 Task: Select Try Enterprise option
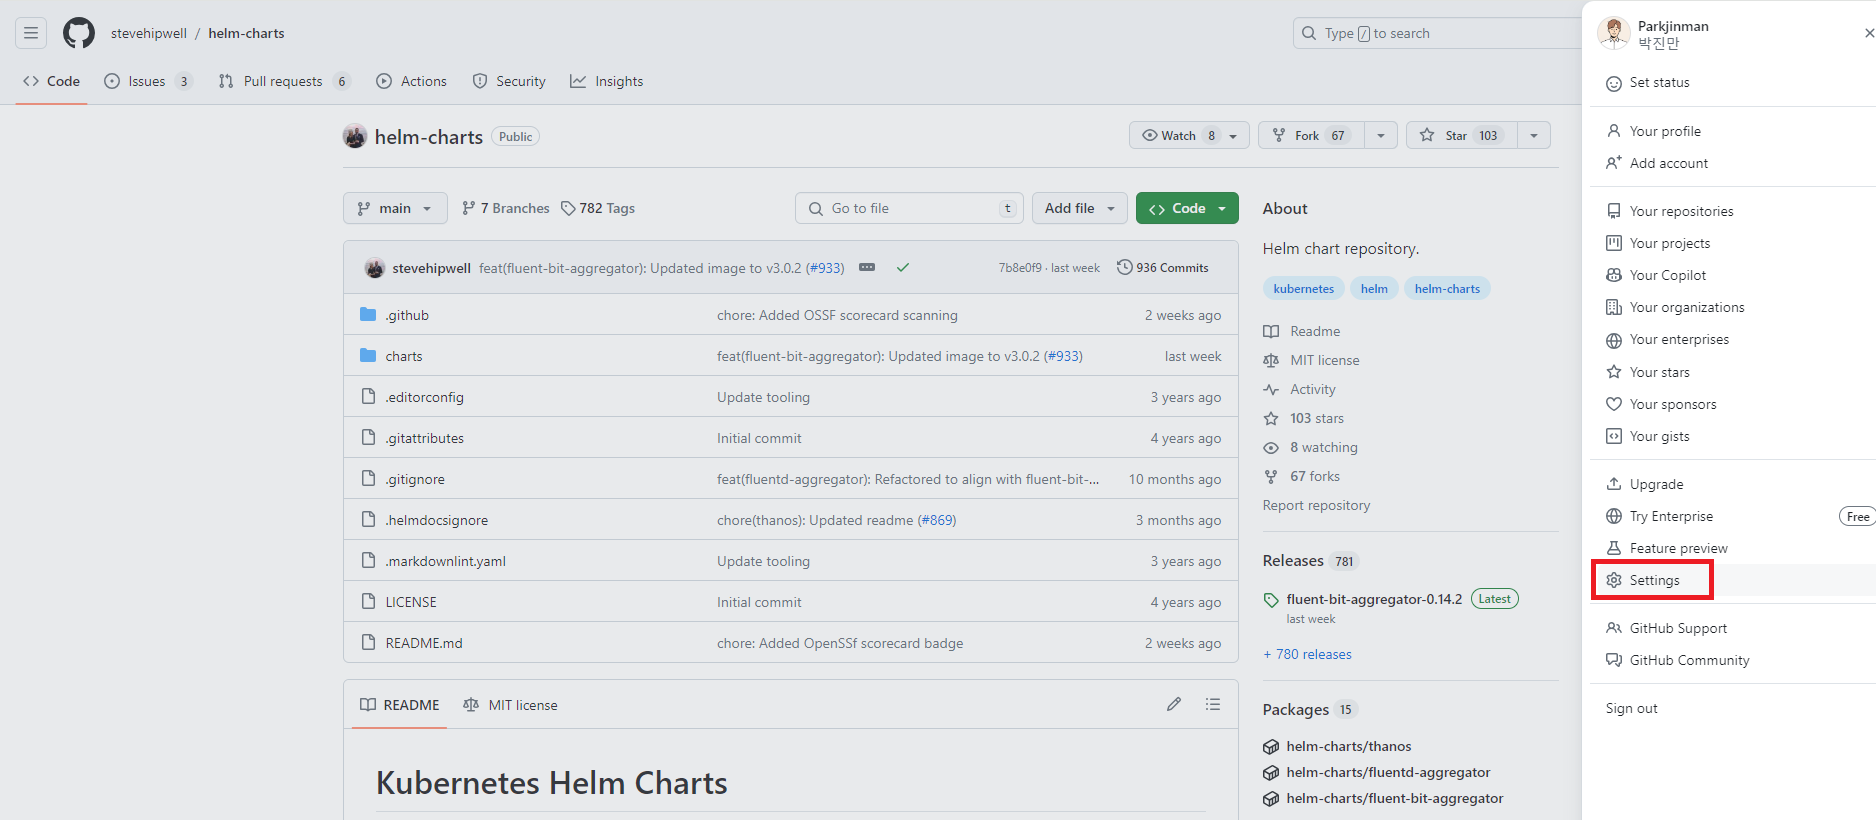(x=1660, y=516)
